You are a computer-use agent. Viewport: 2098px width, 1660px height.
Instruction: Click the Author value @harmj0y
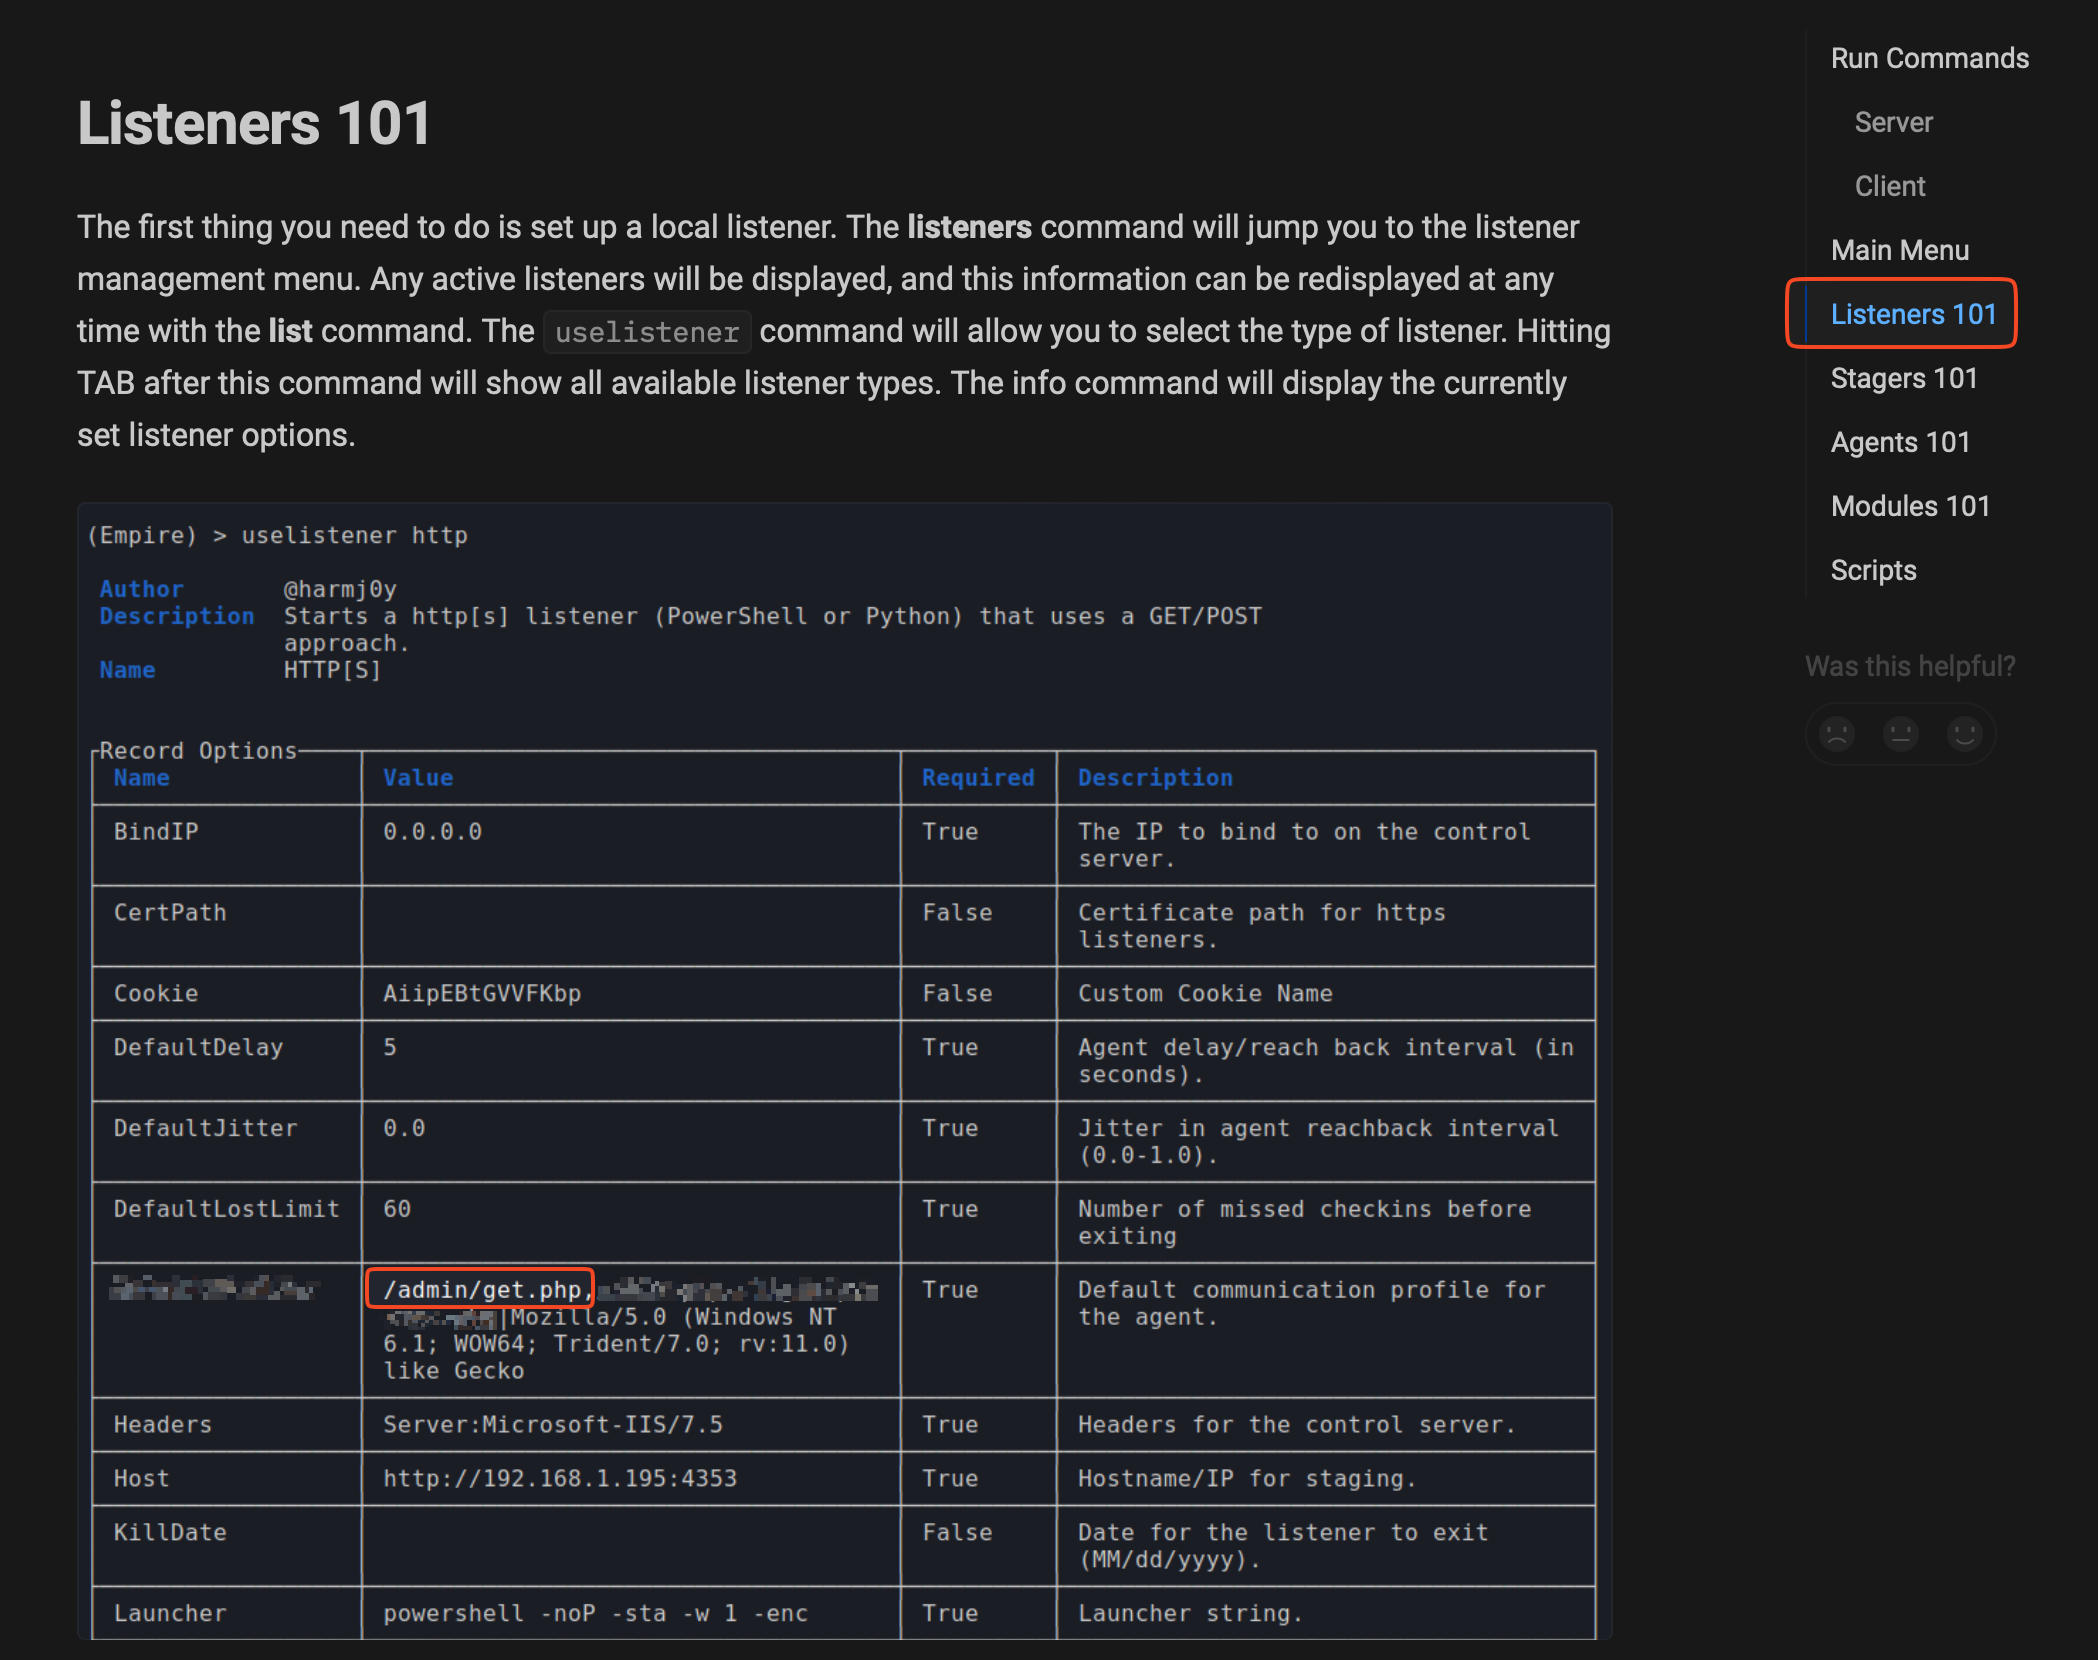[x=340, y=590]
